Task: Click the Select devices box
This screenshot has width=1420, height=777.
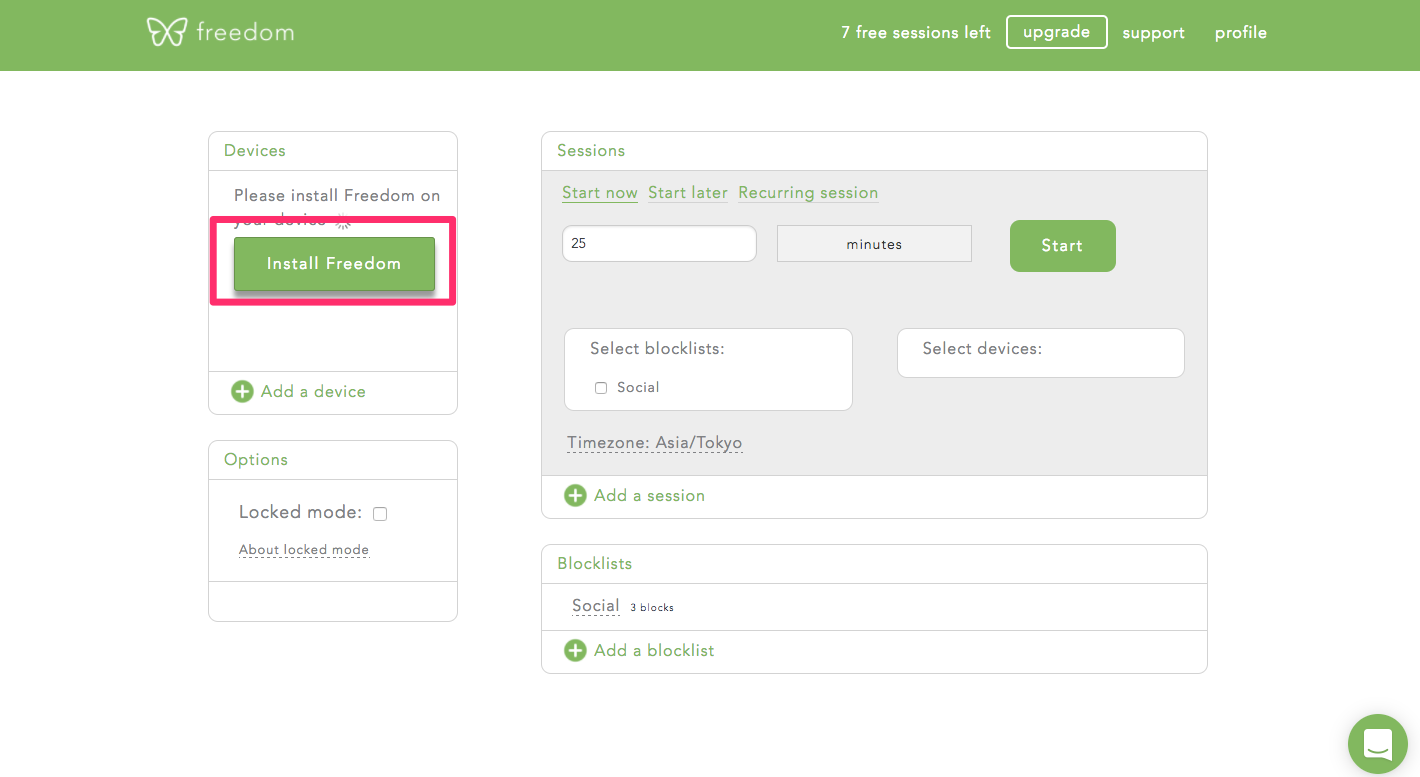Action: click(x=1040, y=353)
